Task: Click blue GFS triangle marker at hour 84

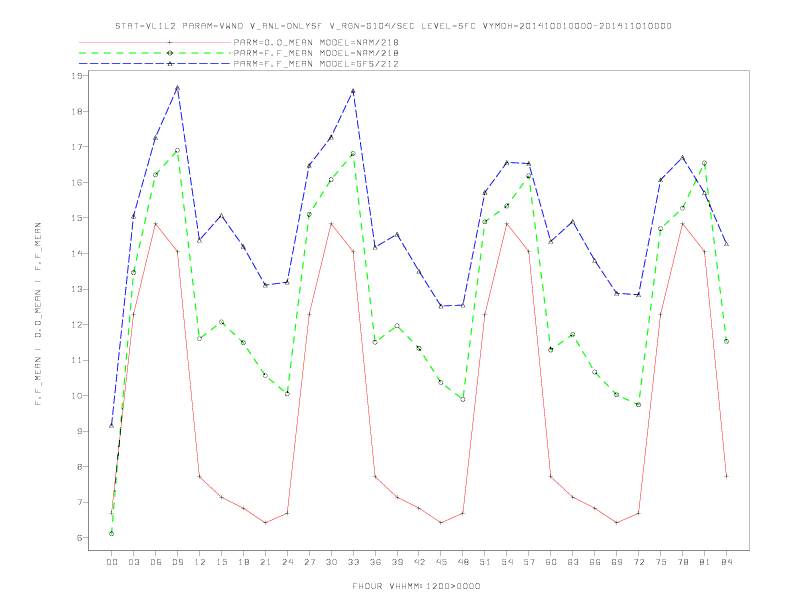Action: 726,244
